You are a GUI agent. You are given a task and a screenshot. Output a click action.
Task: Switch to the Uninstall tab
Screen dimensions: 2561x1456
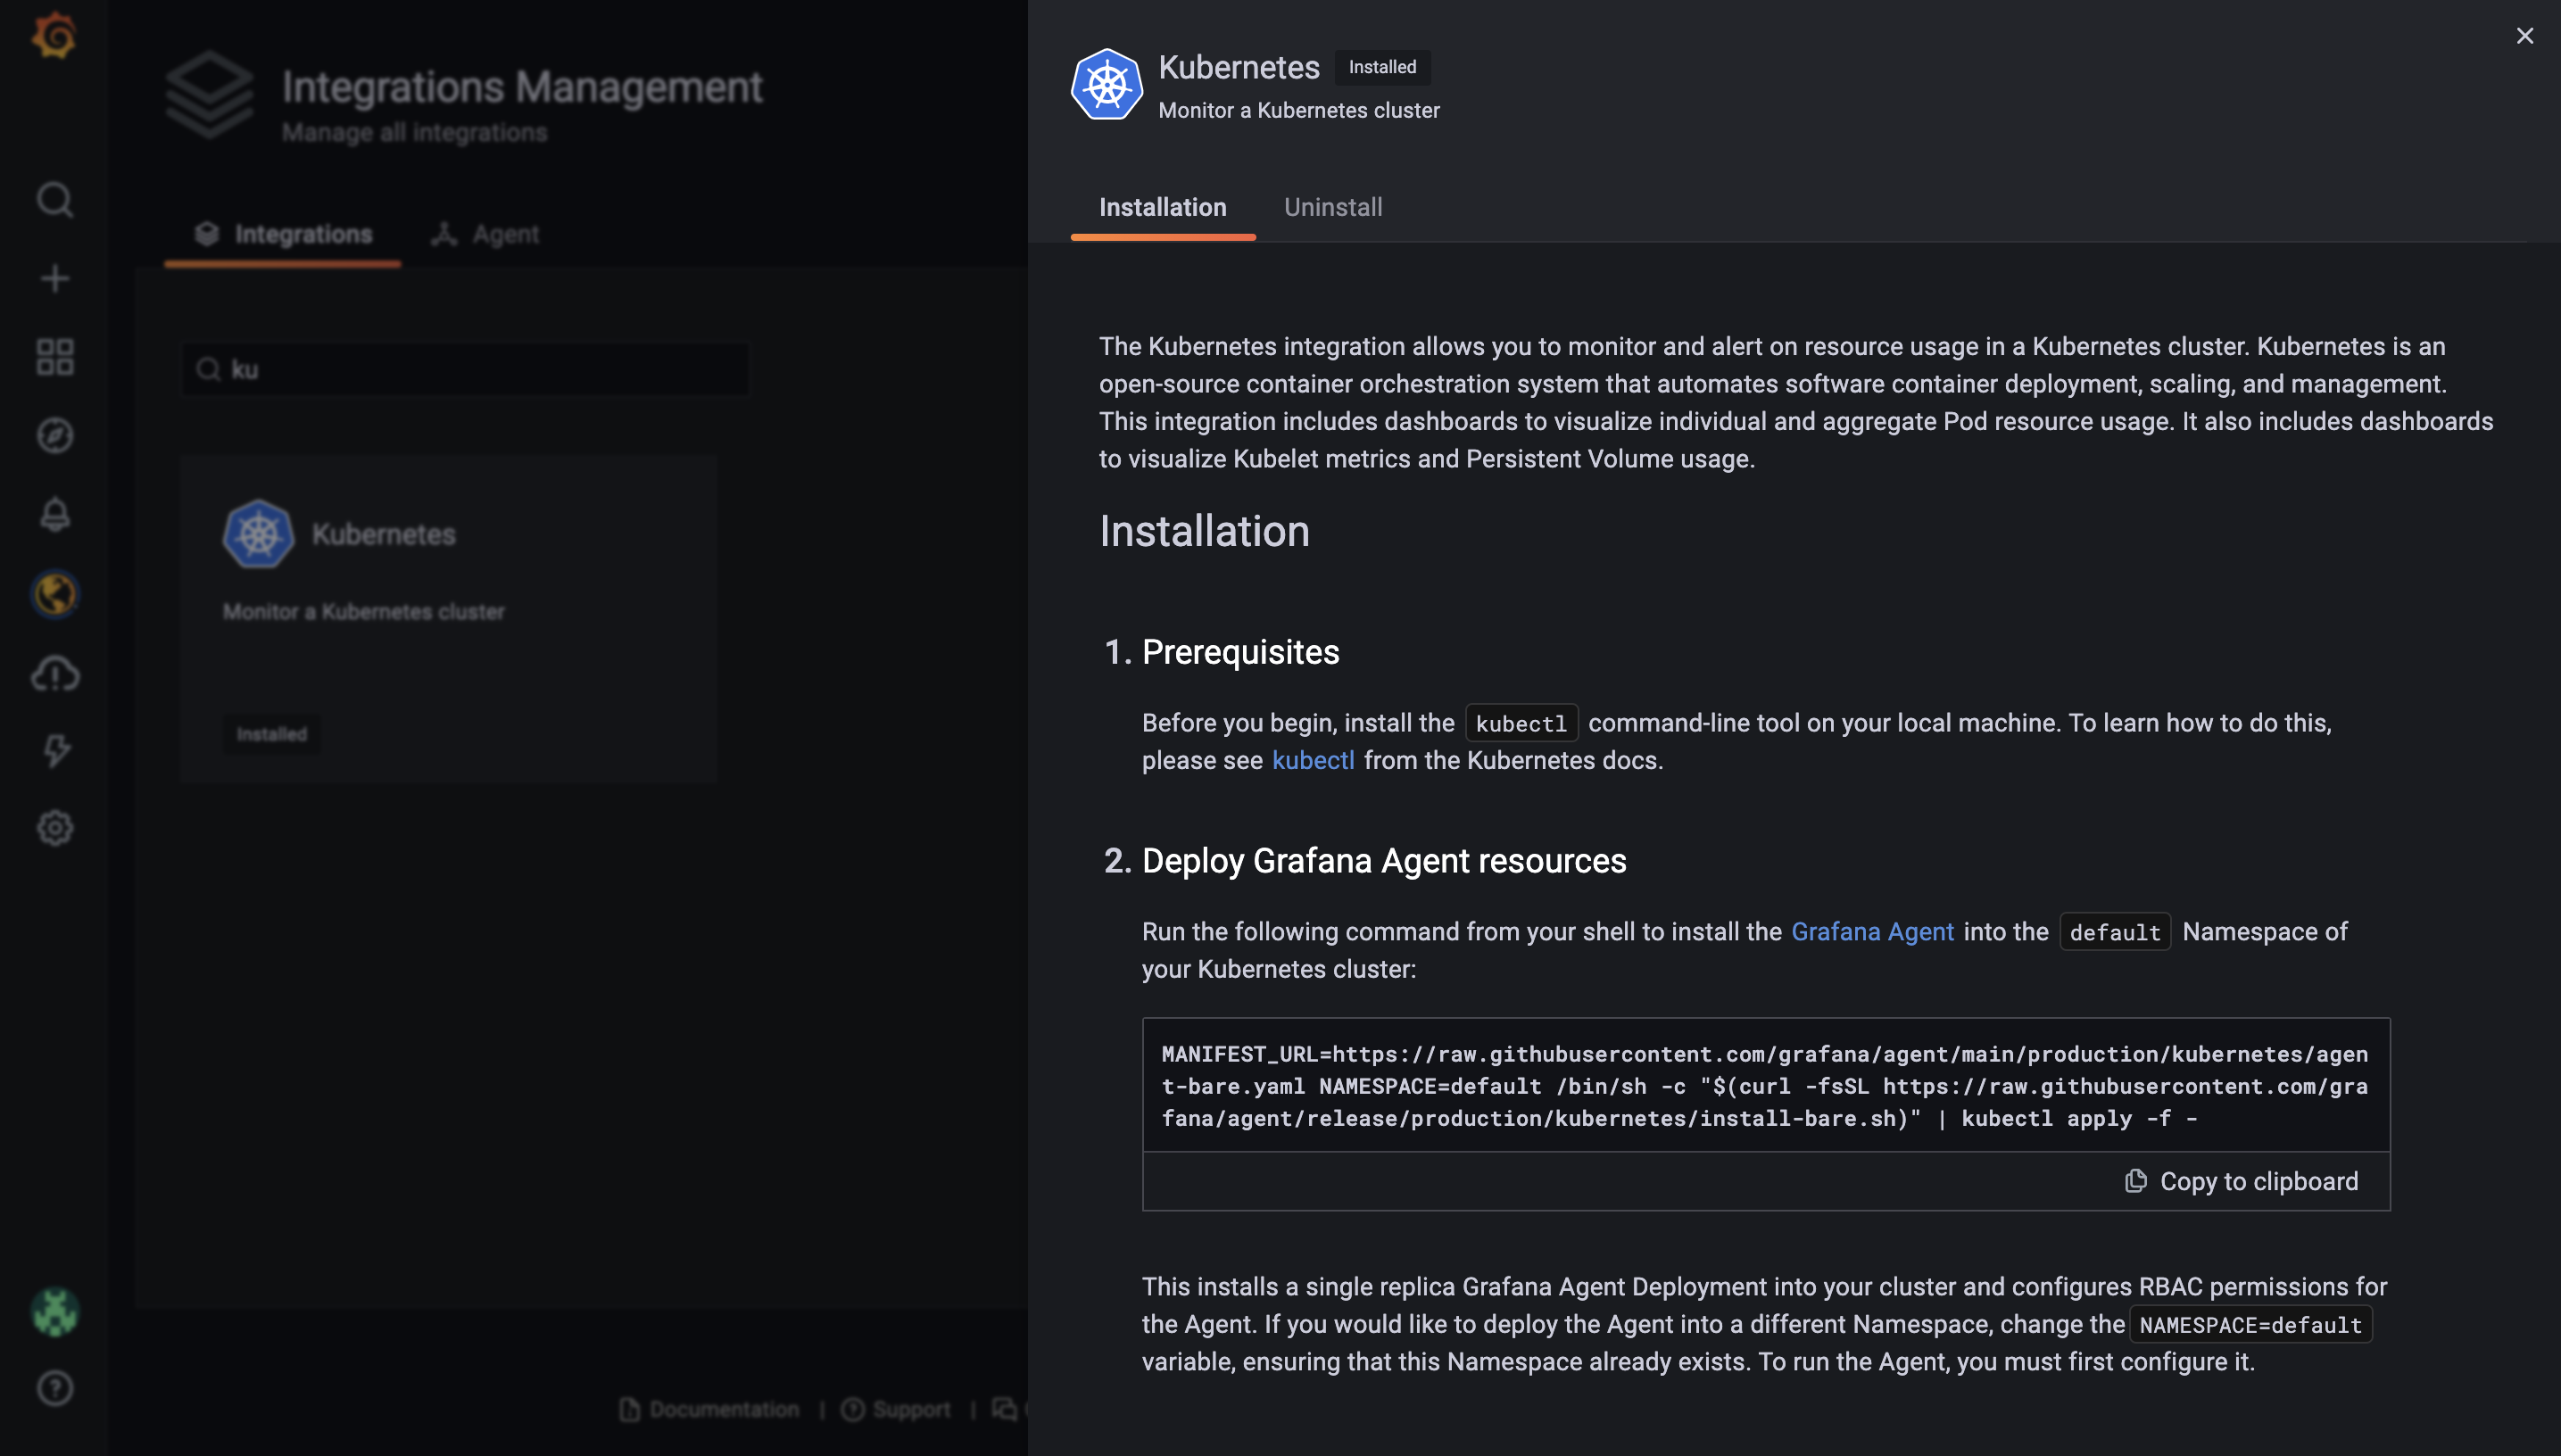tap(1333, 207)
